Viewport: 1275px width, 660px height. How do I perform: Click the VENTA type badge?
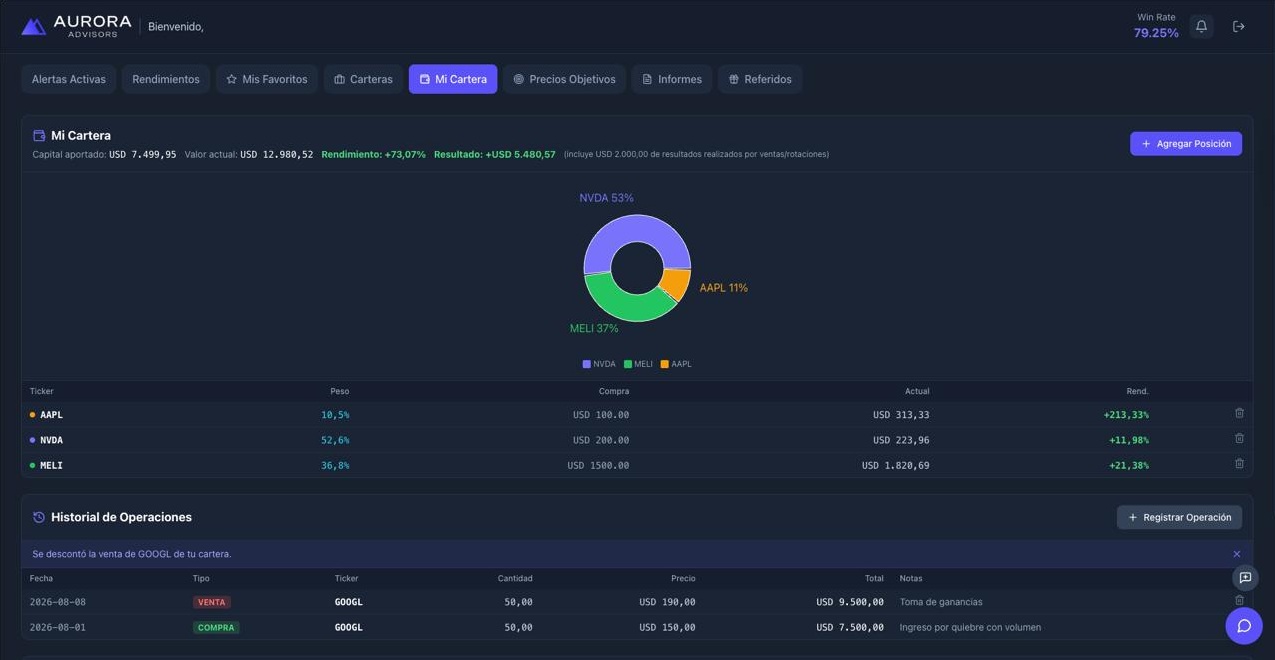click(212, 602)
